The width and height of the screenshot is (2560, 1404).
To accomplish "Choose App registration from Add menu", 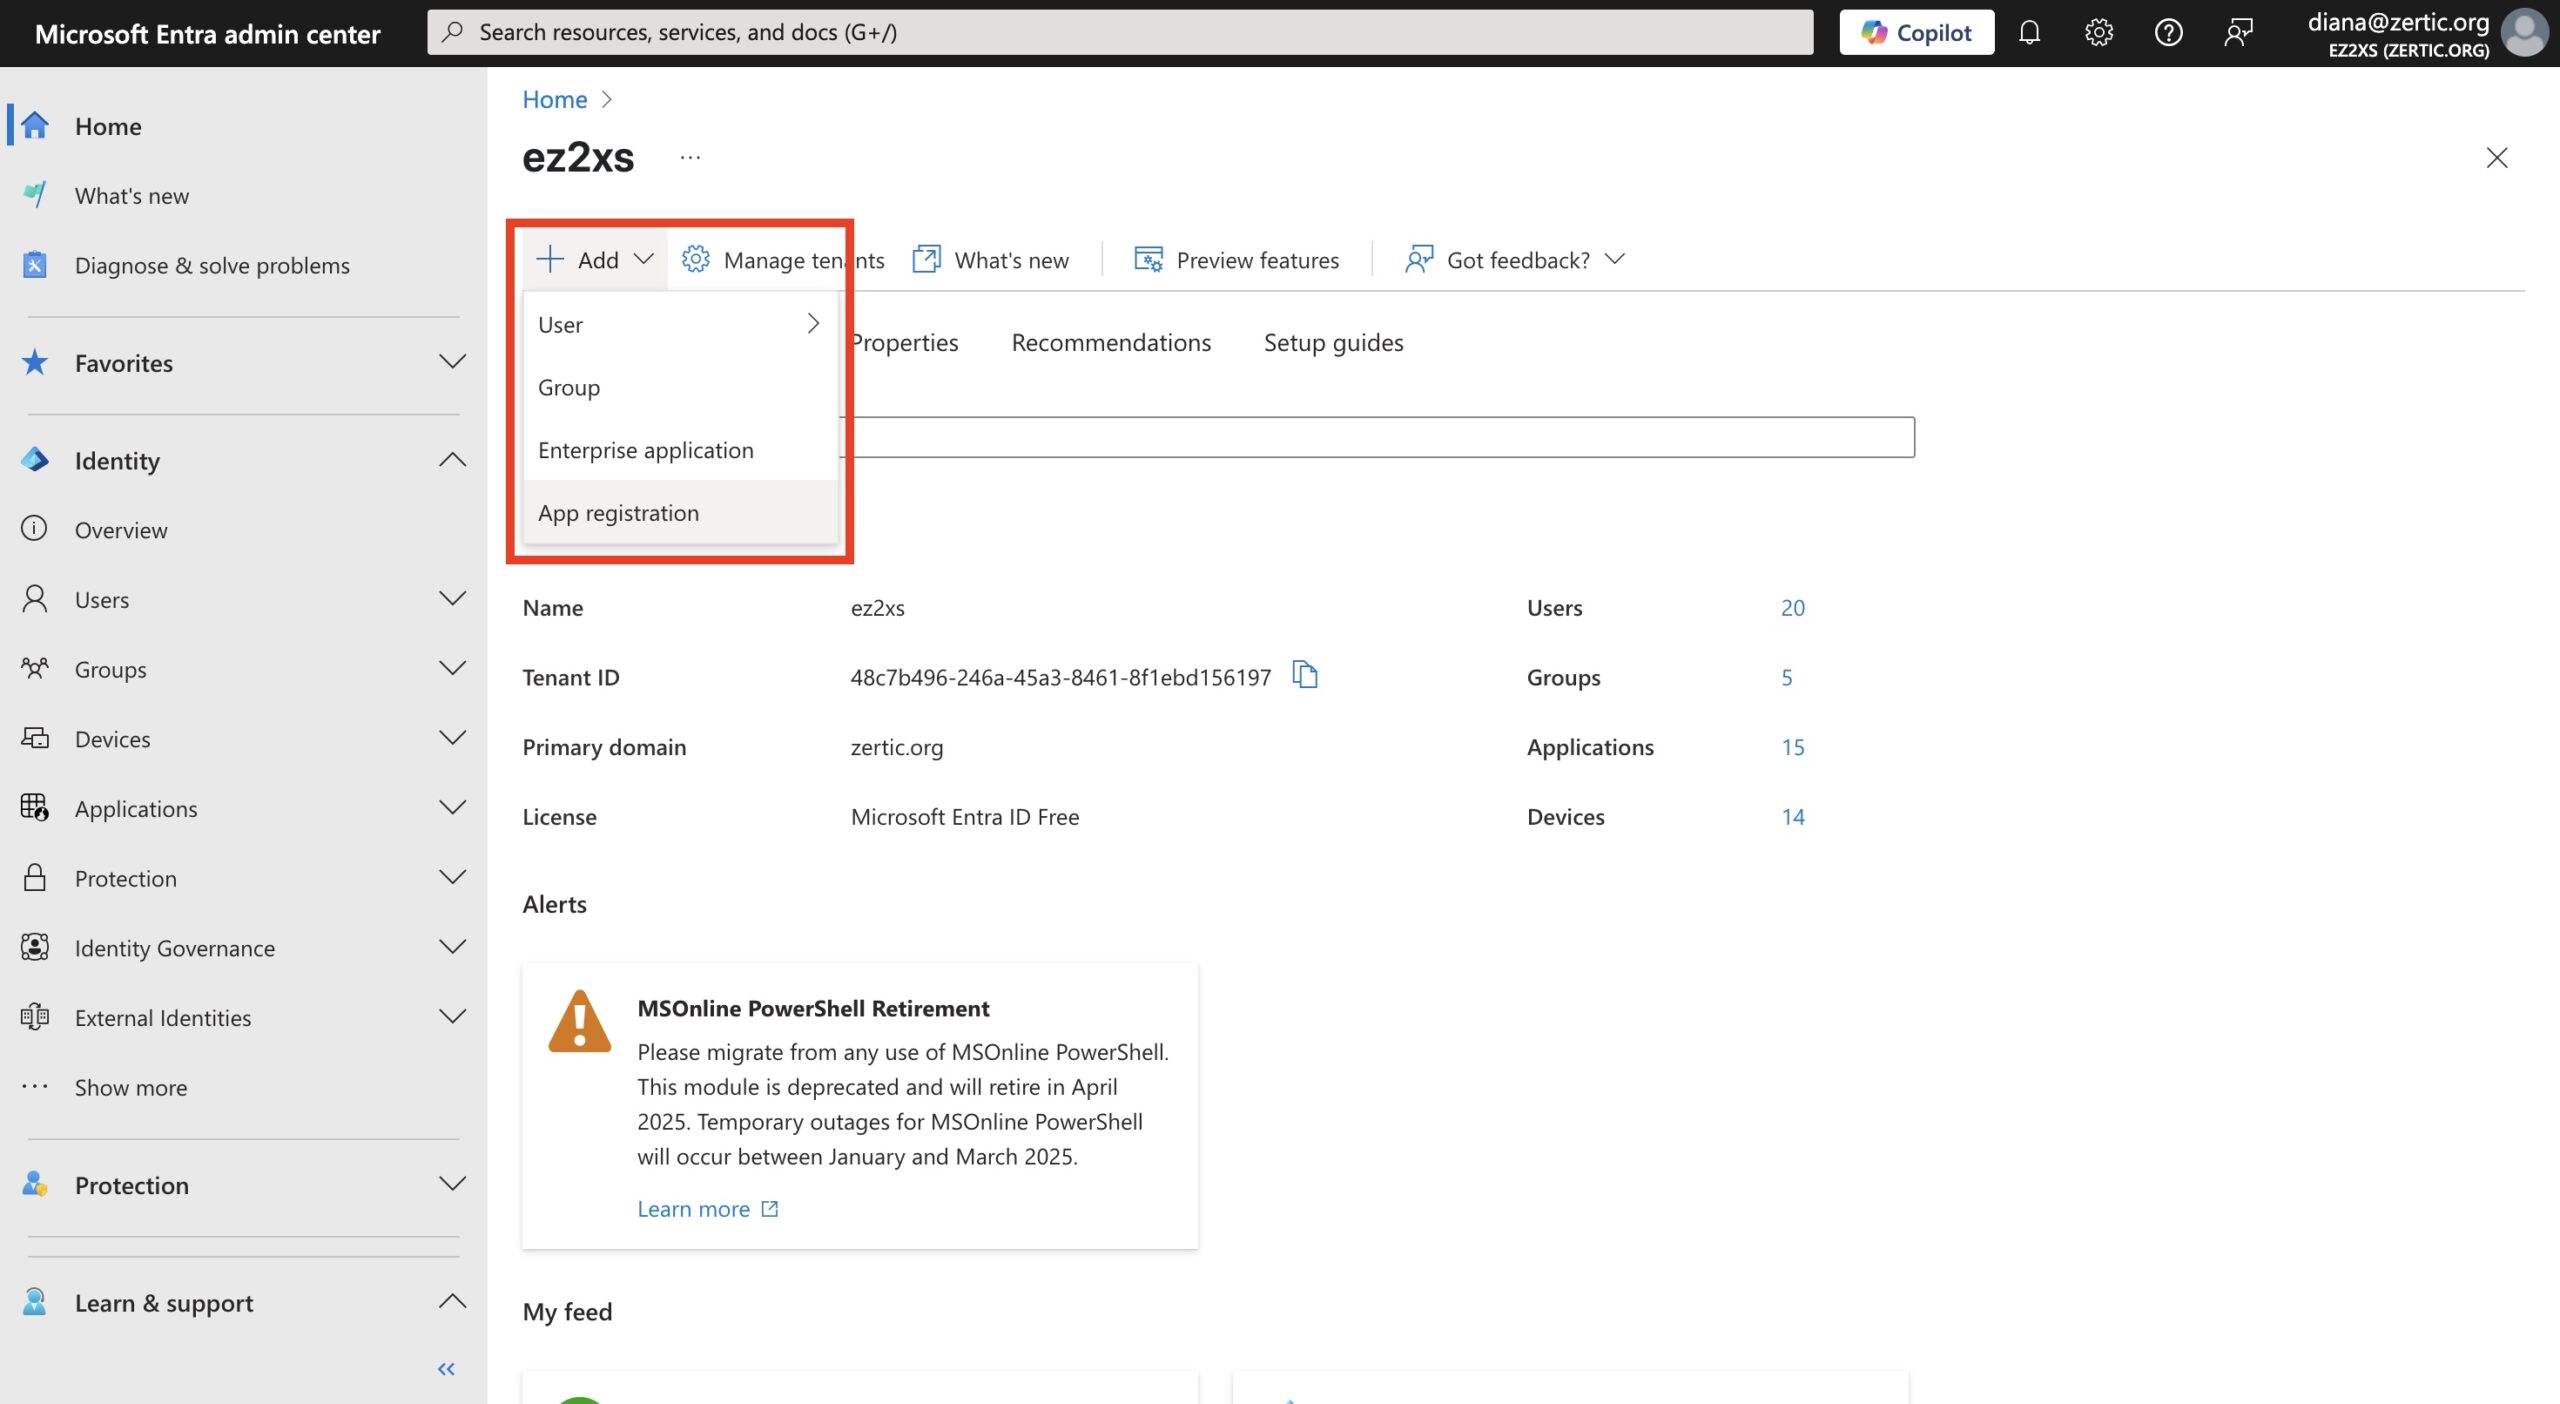I will point(618,513).
